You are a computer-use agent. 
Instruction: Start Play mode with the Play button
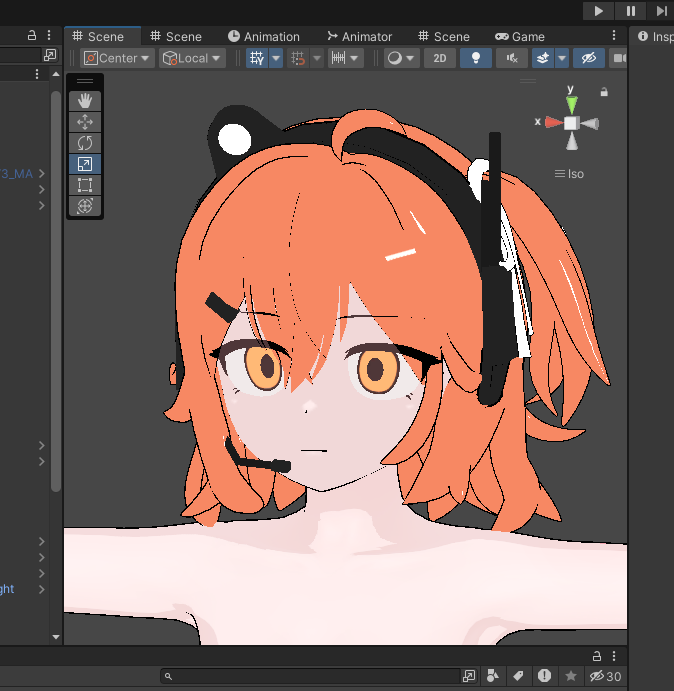click(598, 11)
